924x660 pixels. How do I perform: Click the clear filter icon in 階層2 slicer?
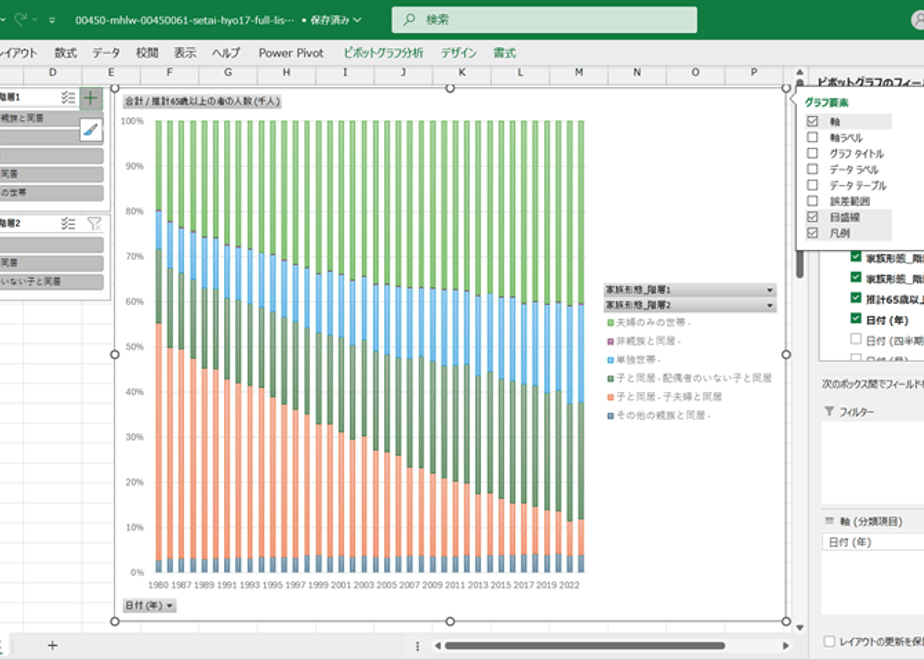(94, 223)
